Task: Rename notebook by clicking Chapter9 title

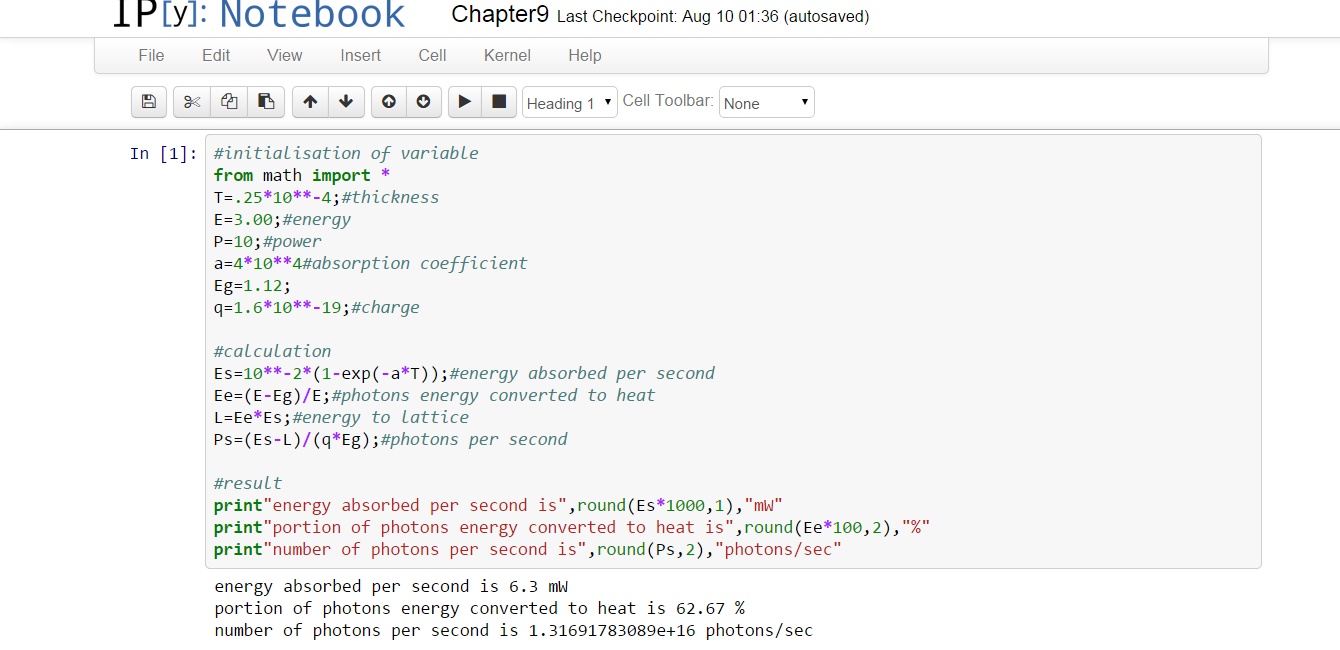Action: tap(500, 15)
